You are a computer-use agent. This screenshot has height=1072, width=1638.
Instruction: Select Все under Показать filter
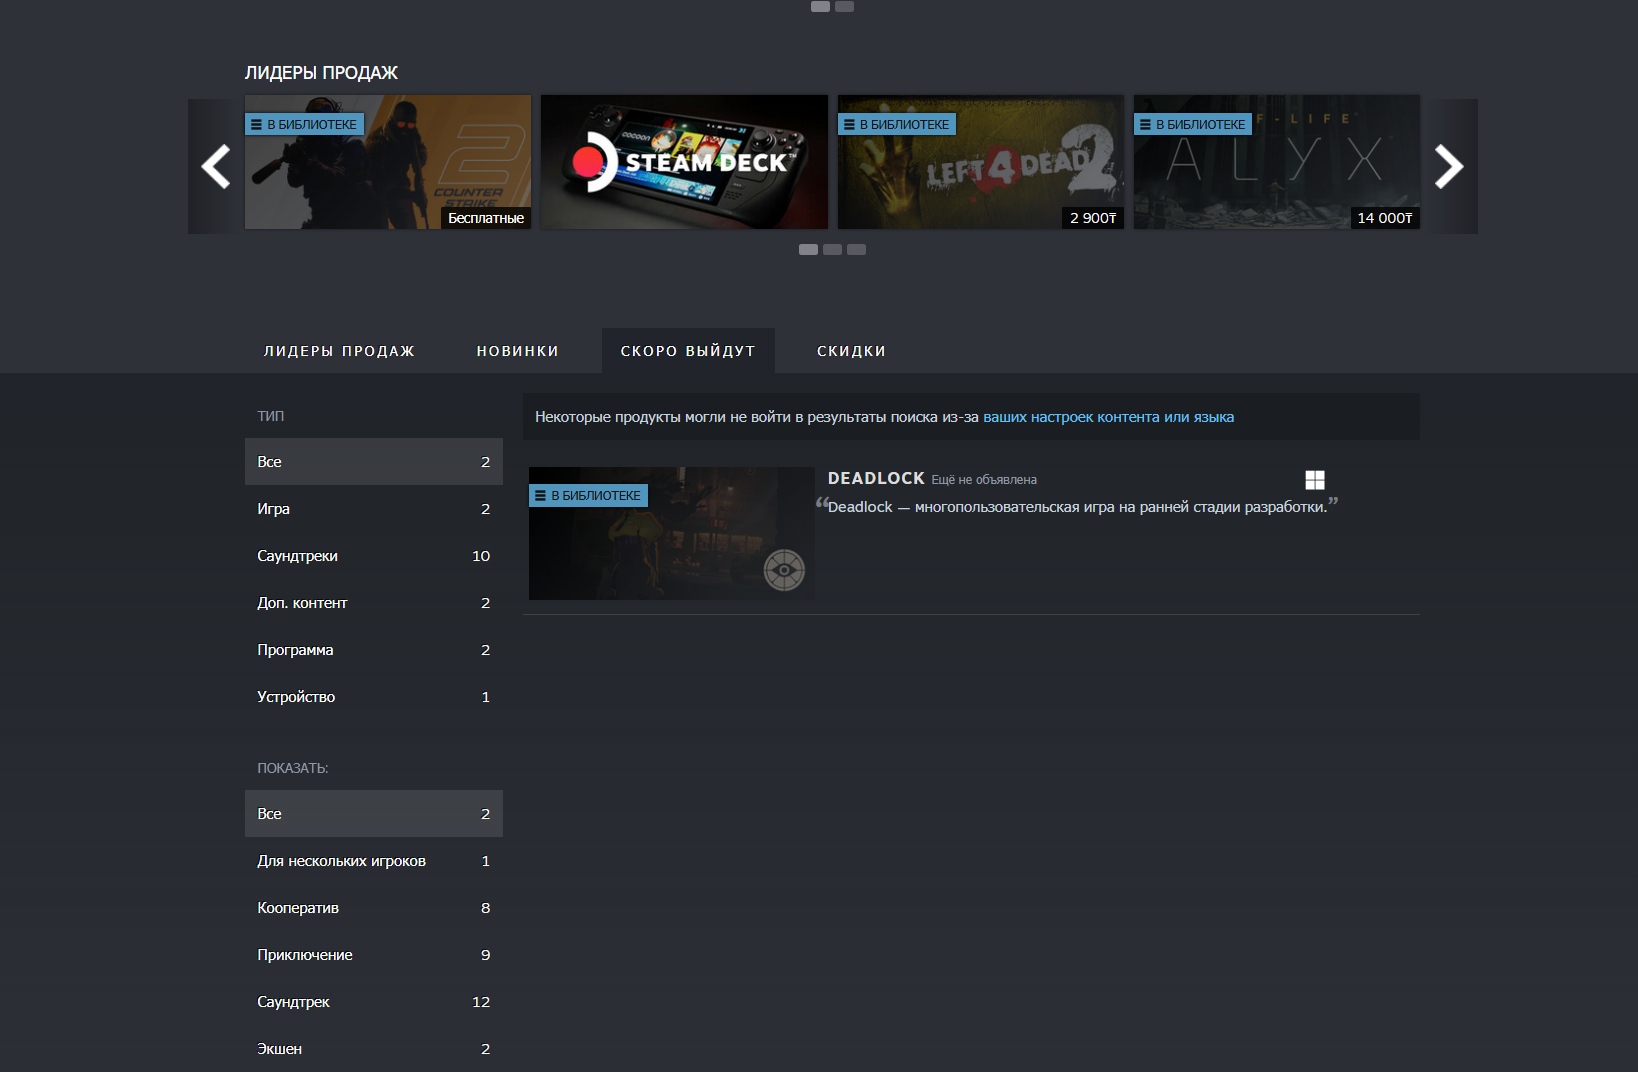click(x=374, y=814)
